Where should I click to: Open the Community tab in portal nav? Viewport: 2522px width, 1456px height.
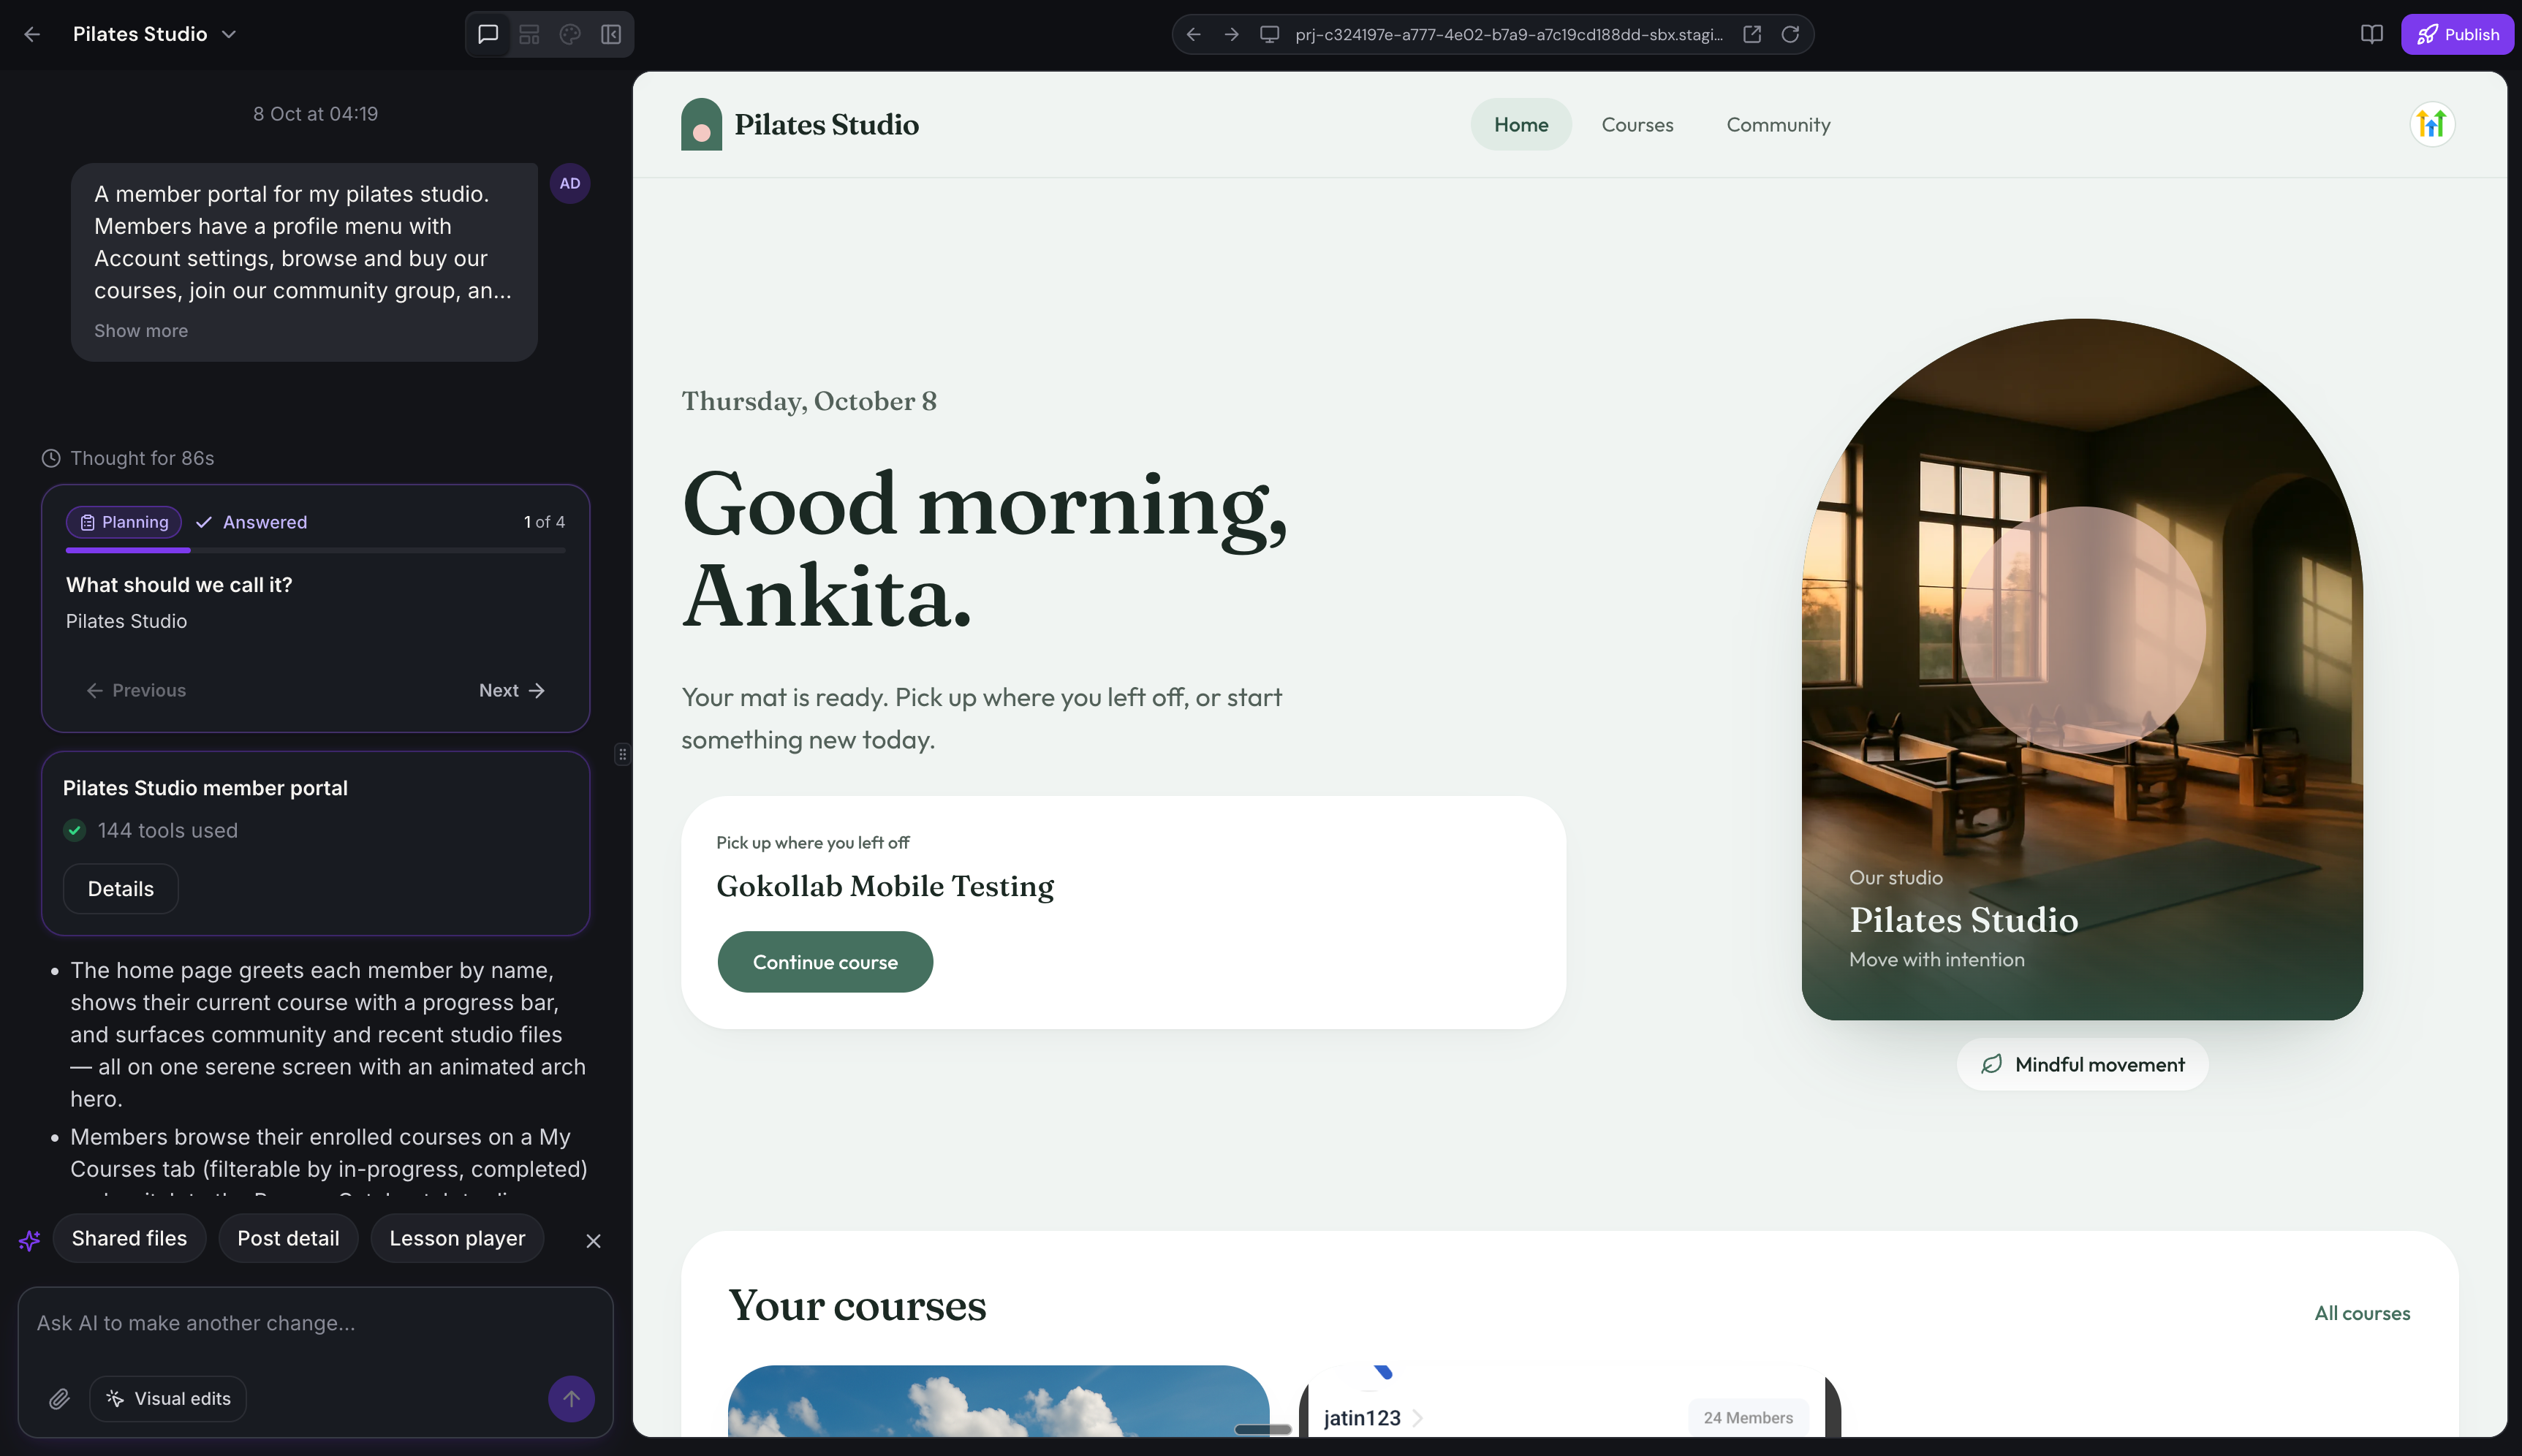pos(1778,124)
